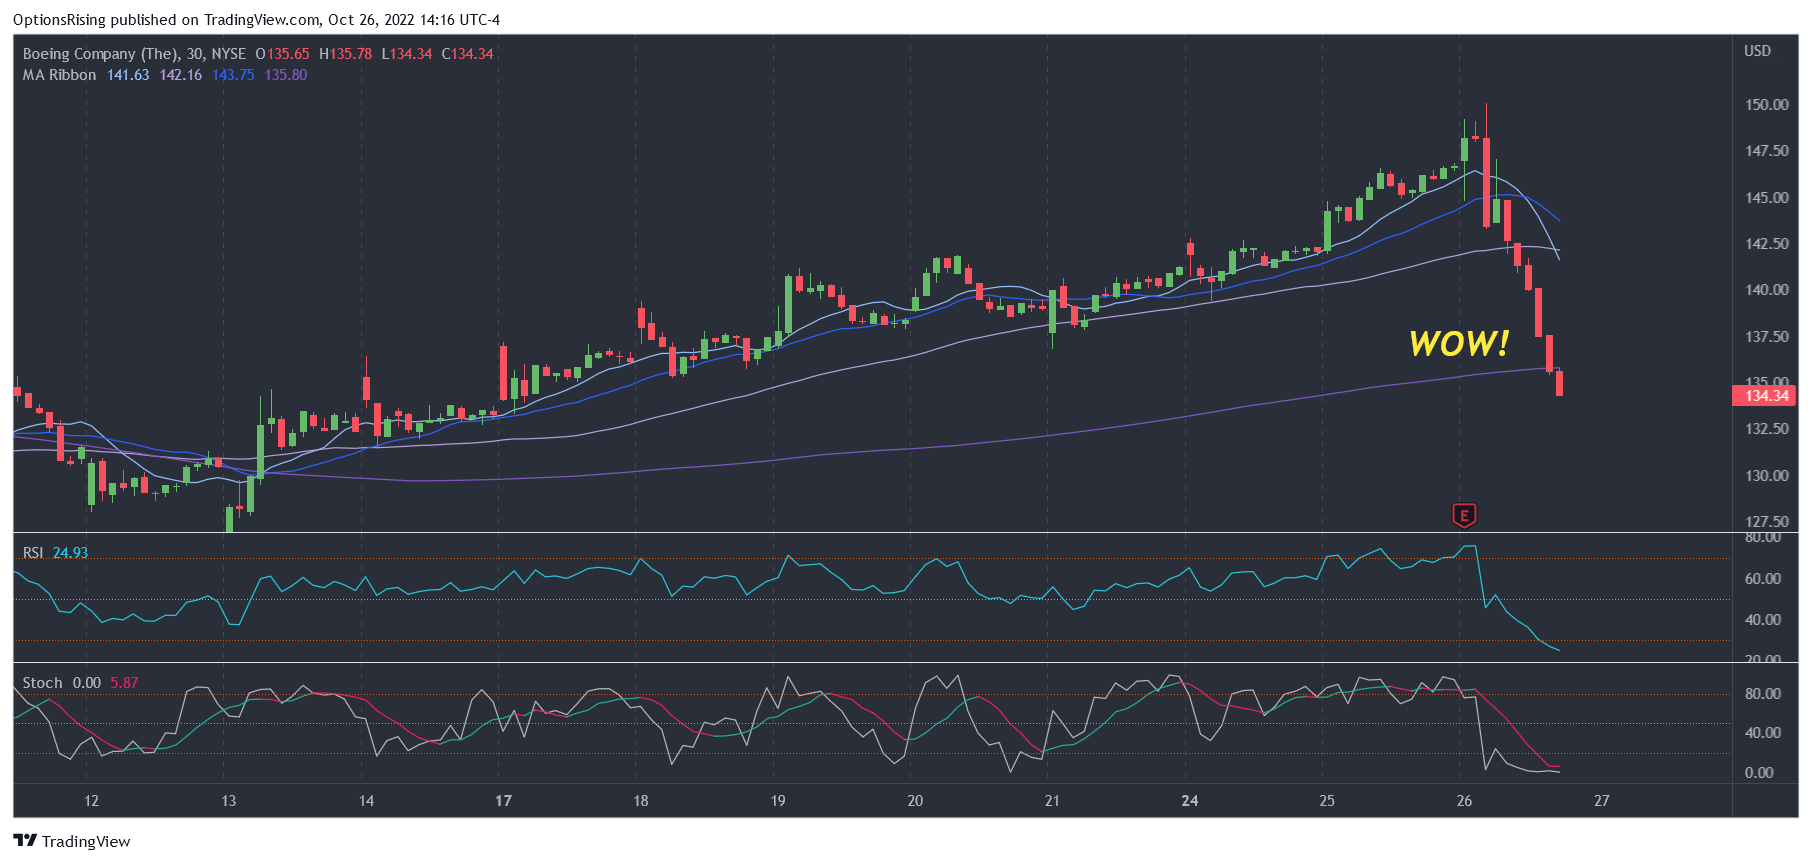The image size is (1812, 862).
Task: Click date label 12 on time axis
Action: tap(91, 801)
